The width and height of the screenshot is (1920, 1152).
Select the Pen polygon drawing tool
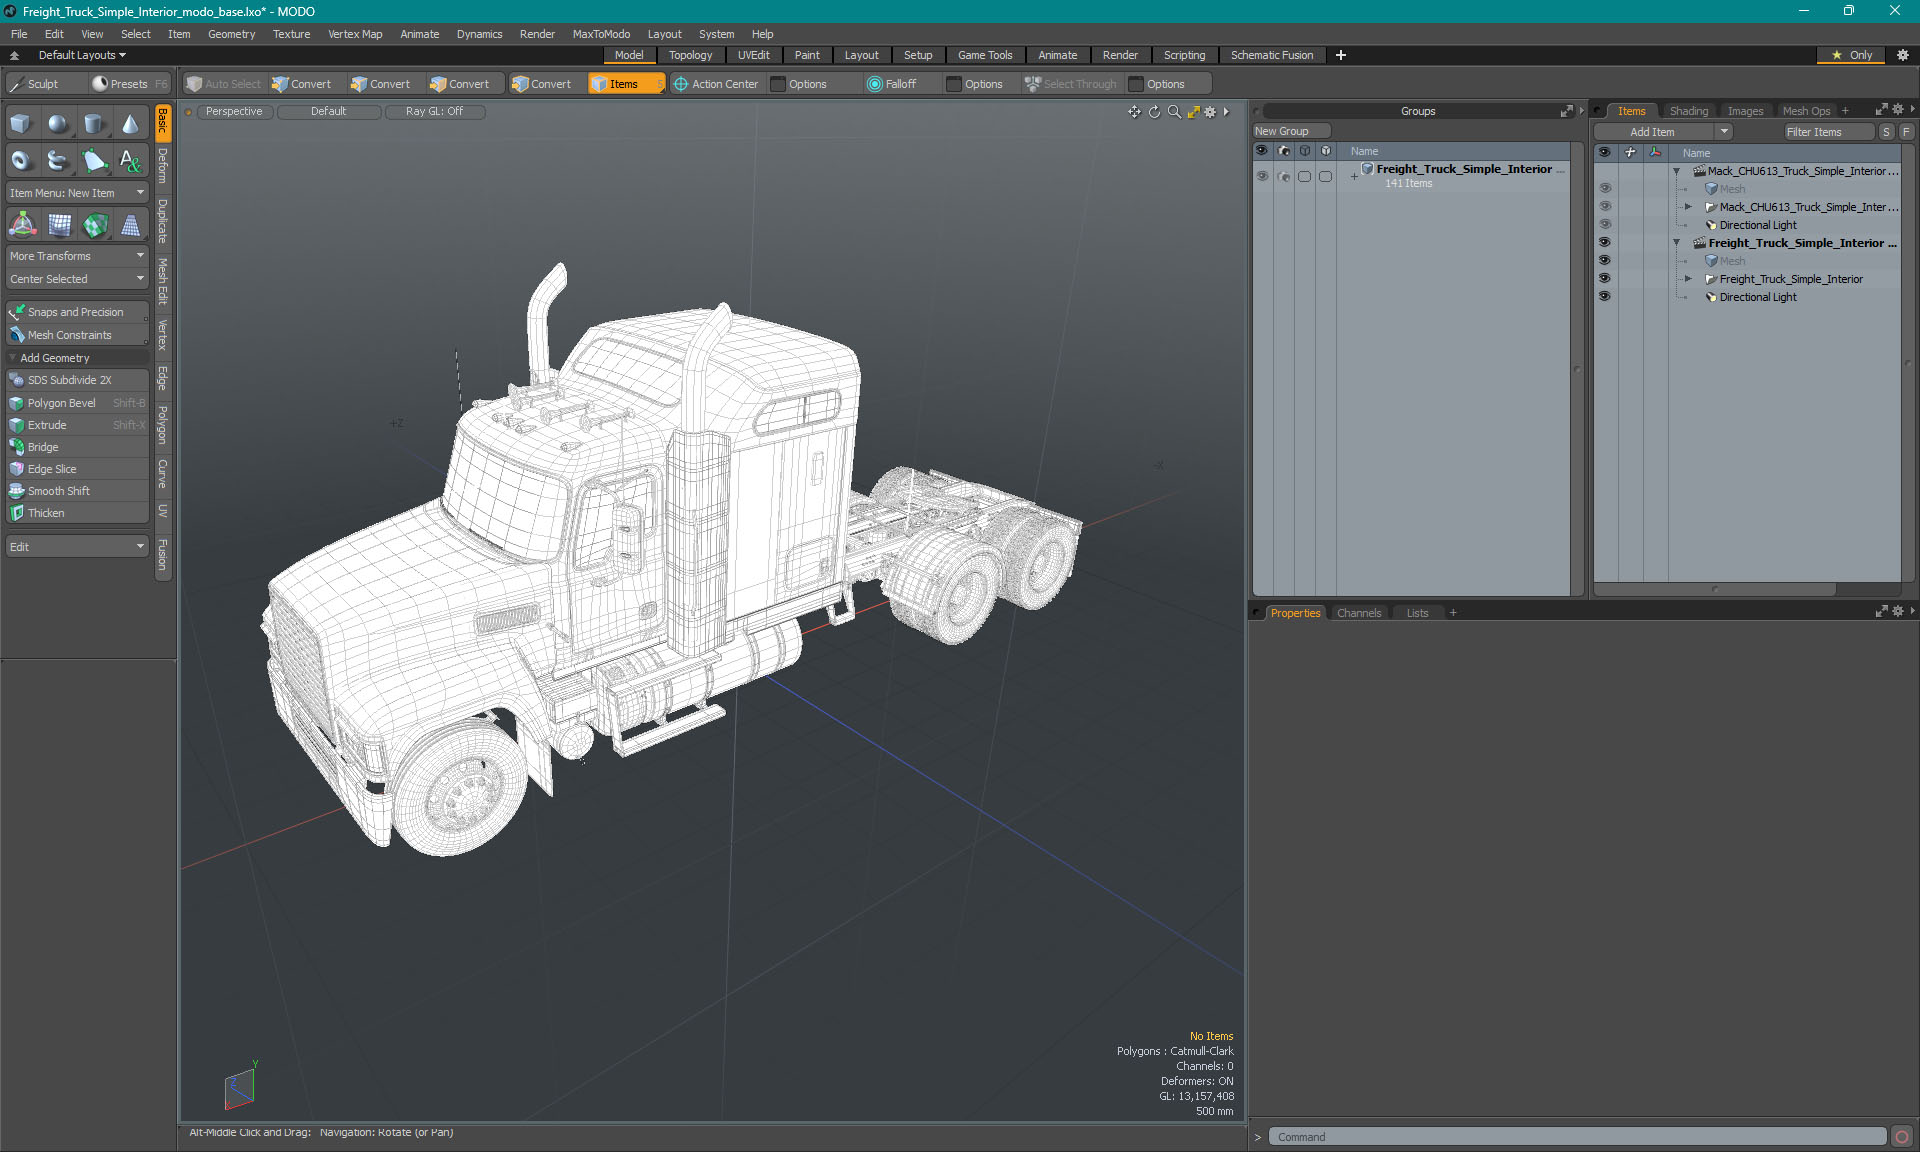point(94,160)
